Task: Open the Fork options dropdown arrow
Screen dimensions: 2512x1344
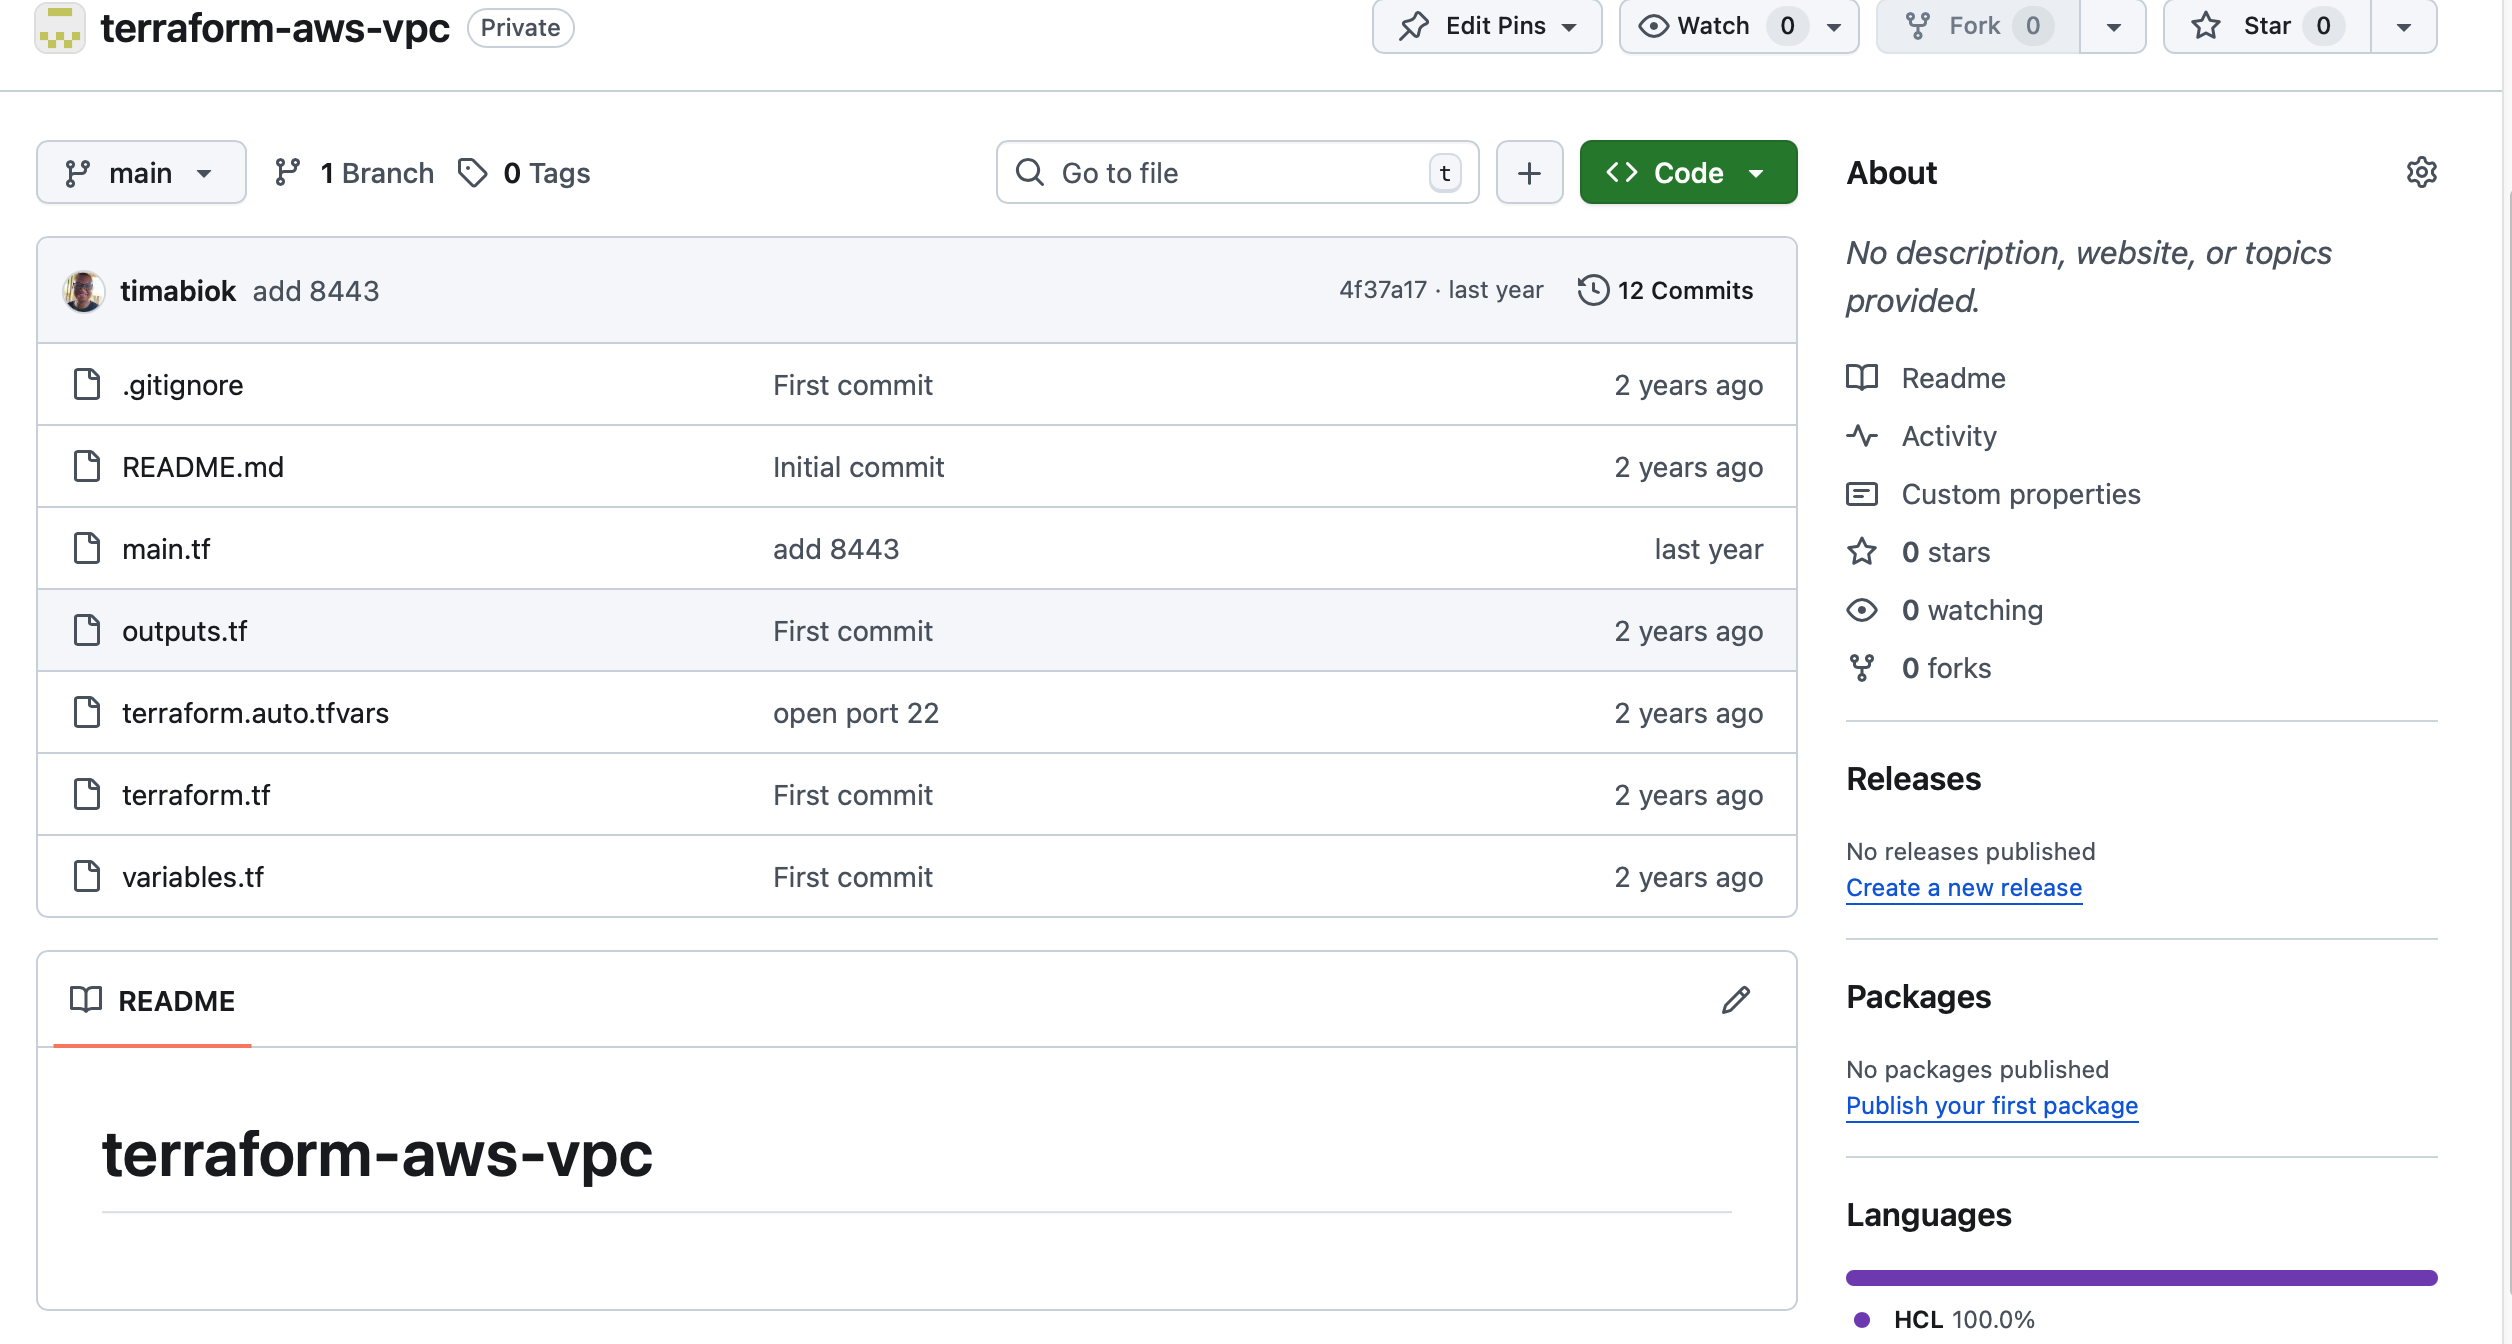Action: click(x=2113, y=27)
